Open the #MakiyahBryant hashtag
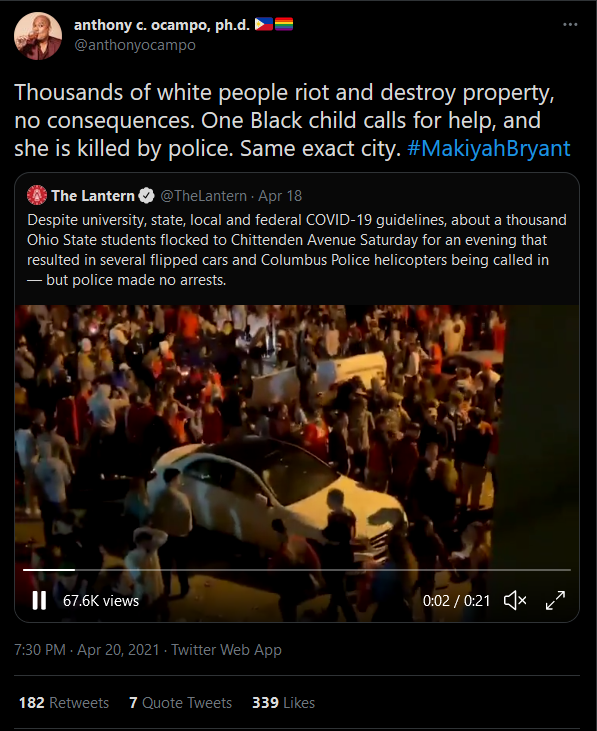The image size is (597, 731). pos(488,148)
